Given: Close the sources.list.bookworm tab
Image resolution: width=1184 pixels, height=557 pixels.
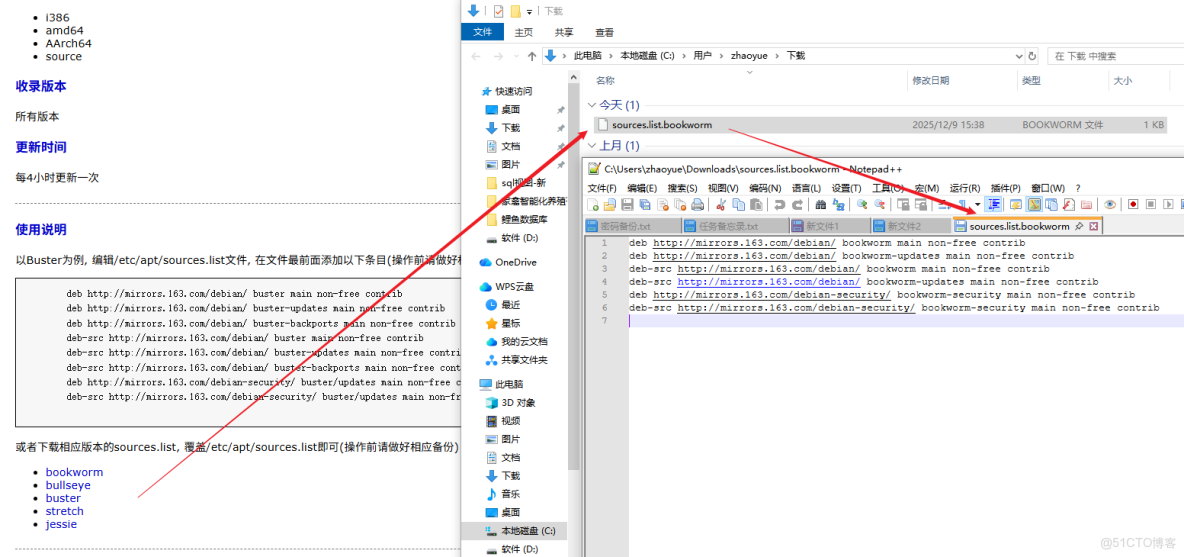Looking at the screenshot, I should 1093,226.
